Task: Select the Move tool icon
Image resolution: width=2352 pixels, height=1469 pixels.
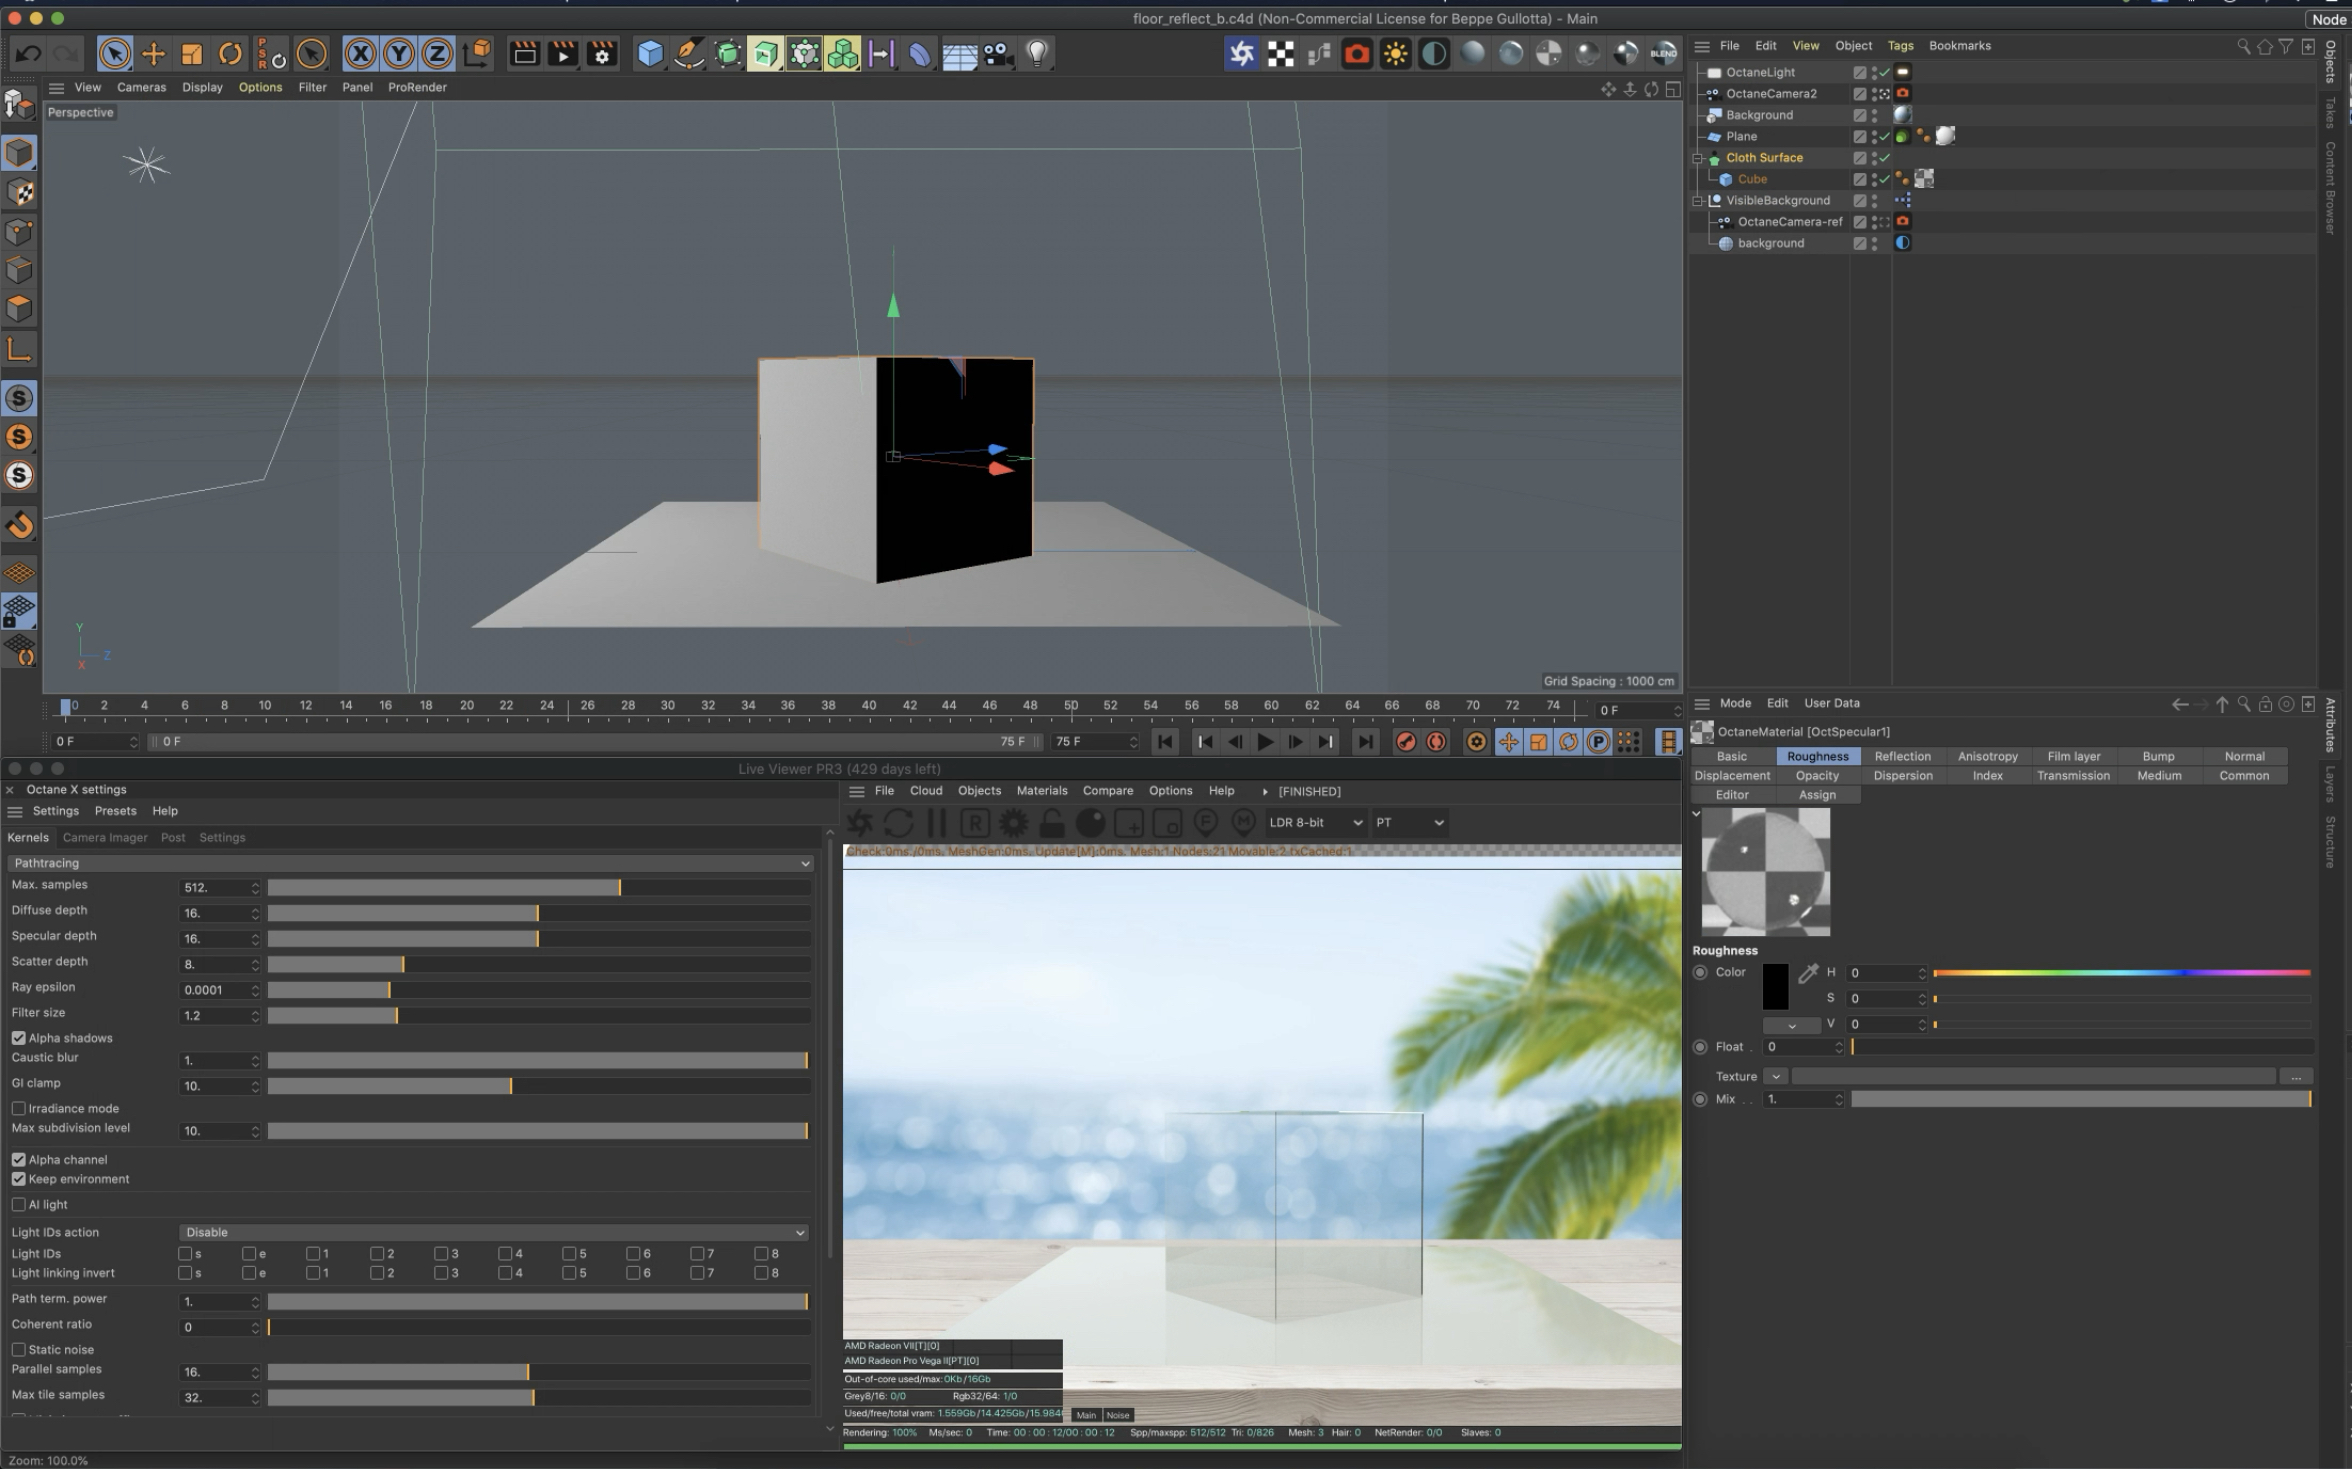Action: coord(153,54)
